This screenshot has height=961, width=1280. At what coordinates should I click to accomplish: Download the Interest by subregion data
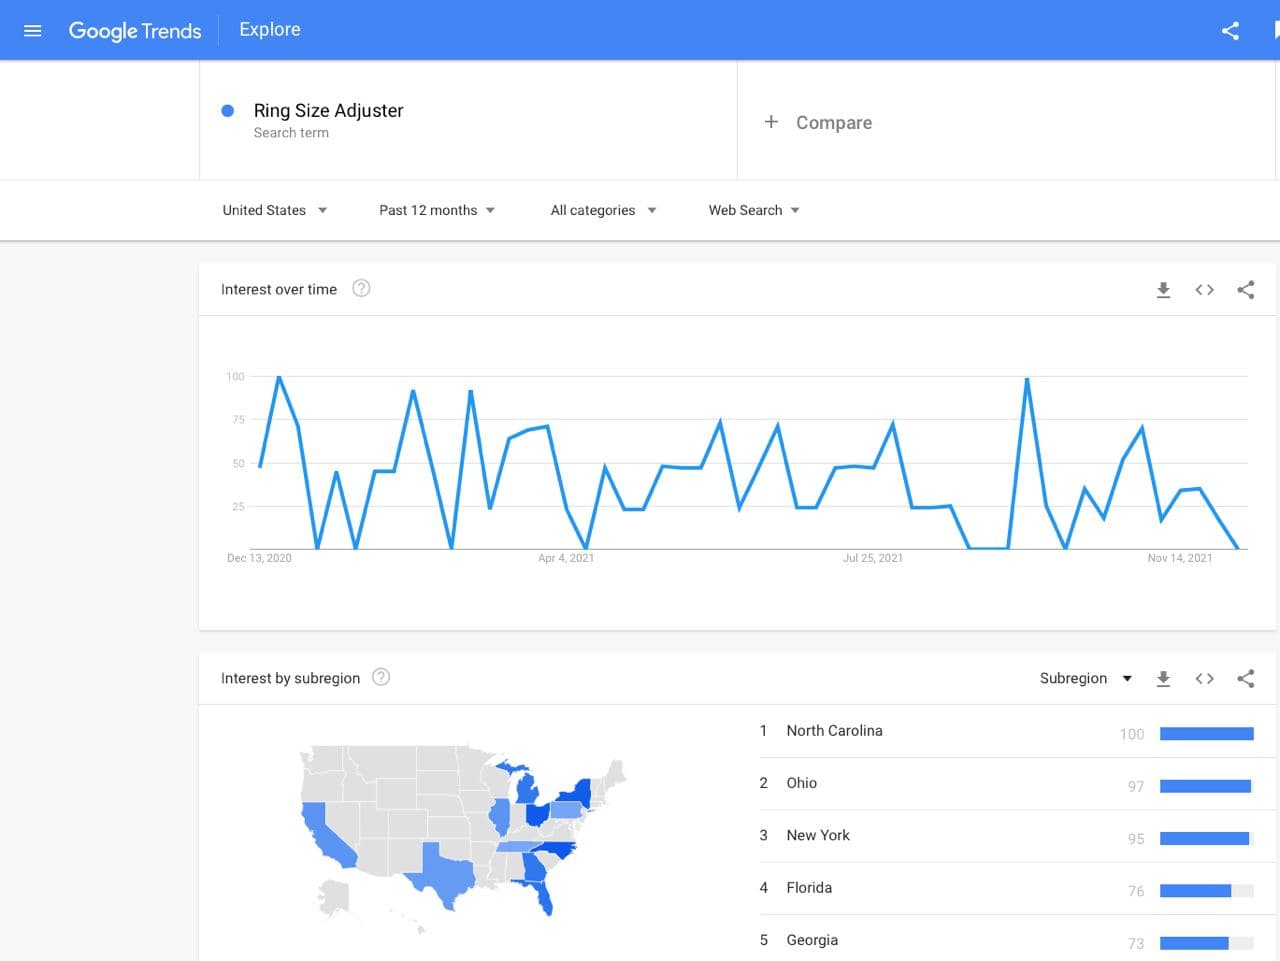tap(1163, 678)
